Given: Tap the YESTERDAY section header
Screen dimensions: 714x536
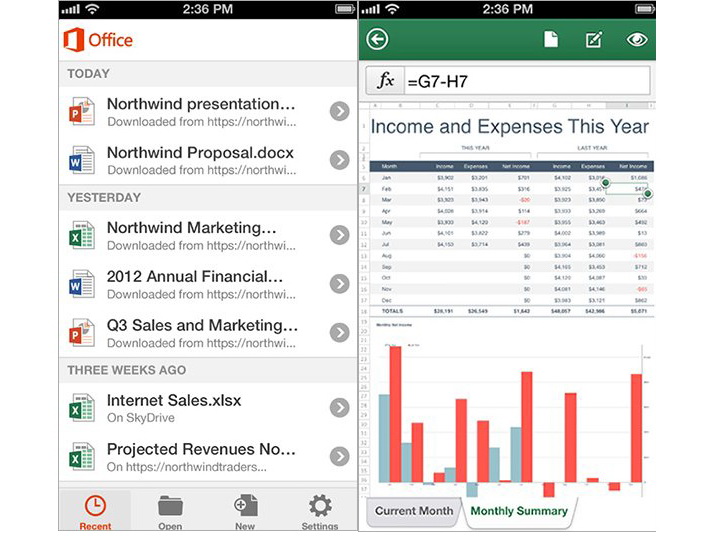Looking at the screenshot, I should click(x=104, y=198).
